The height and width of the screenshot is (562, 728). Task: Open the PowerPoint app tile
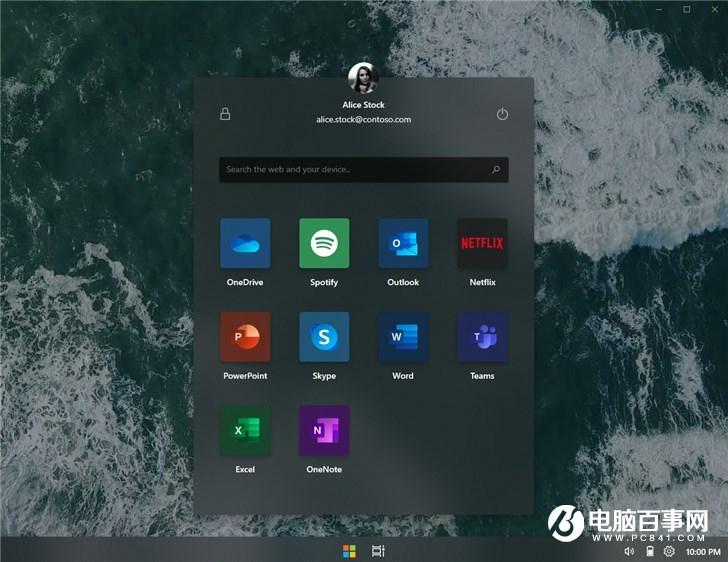point(245,337)
